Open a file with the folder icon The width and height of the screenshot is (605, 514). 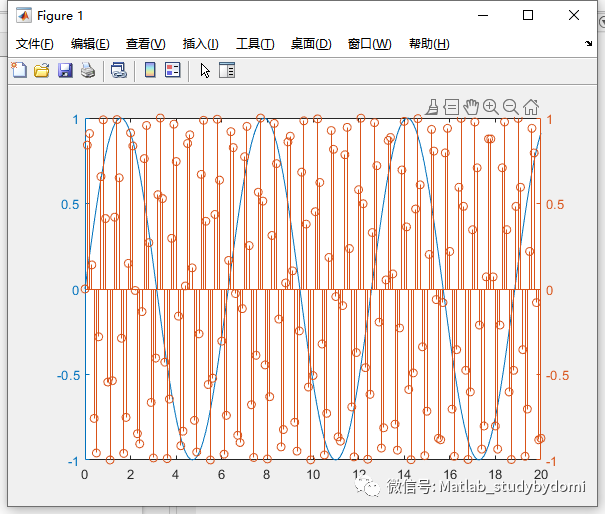point(42,71)
